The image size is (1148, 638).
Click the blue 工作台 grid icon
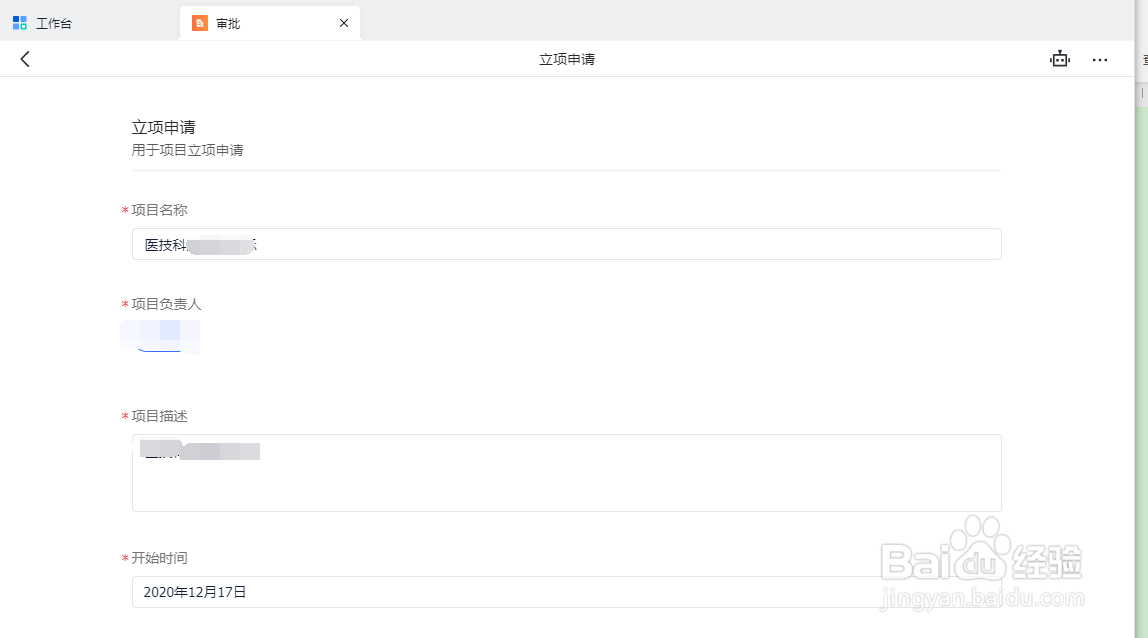pos(20,23)
